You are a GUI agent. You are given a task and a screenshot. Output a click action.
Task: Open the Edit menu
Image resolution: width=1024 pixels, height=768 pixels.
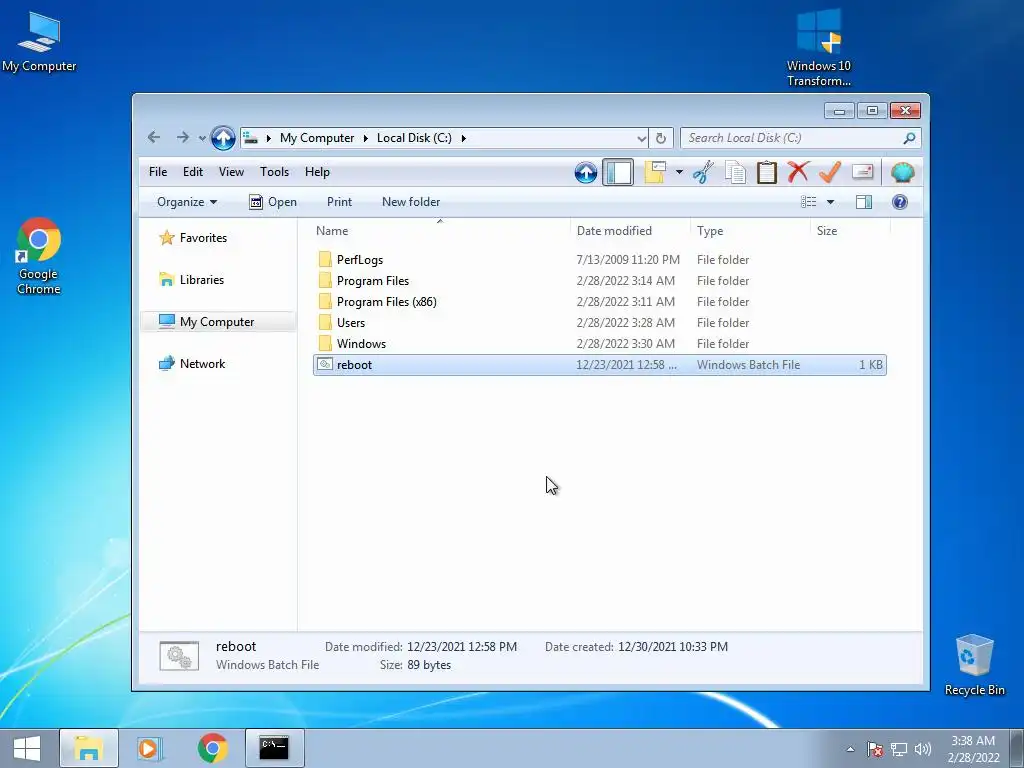(x=193, y=172)
